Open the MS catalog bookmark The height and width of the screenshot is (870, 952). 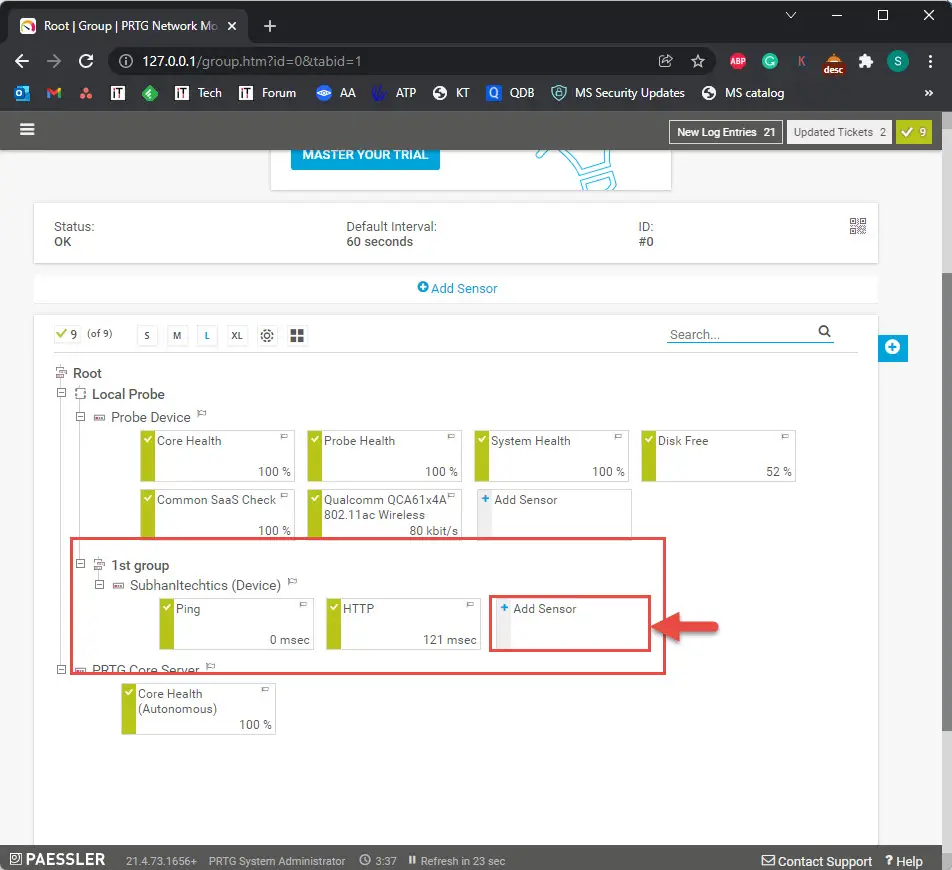pos(743,93)
